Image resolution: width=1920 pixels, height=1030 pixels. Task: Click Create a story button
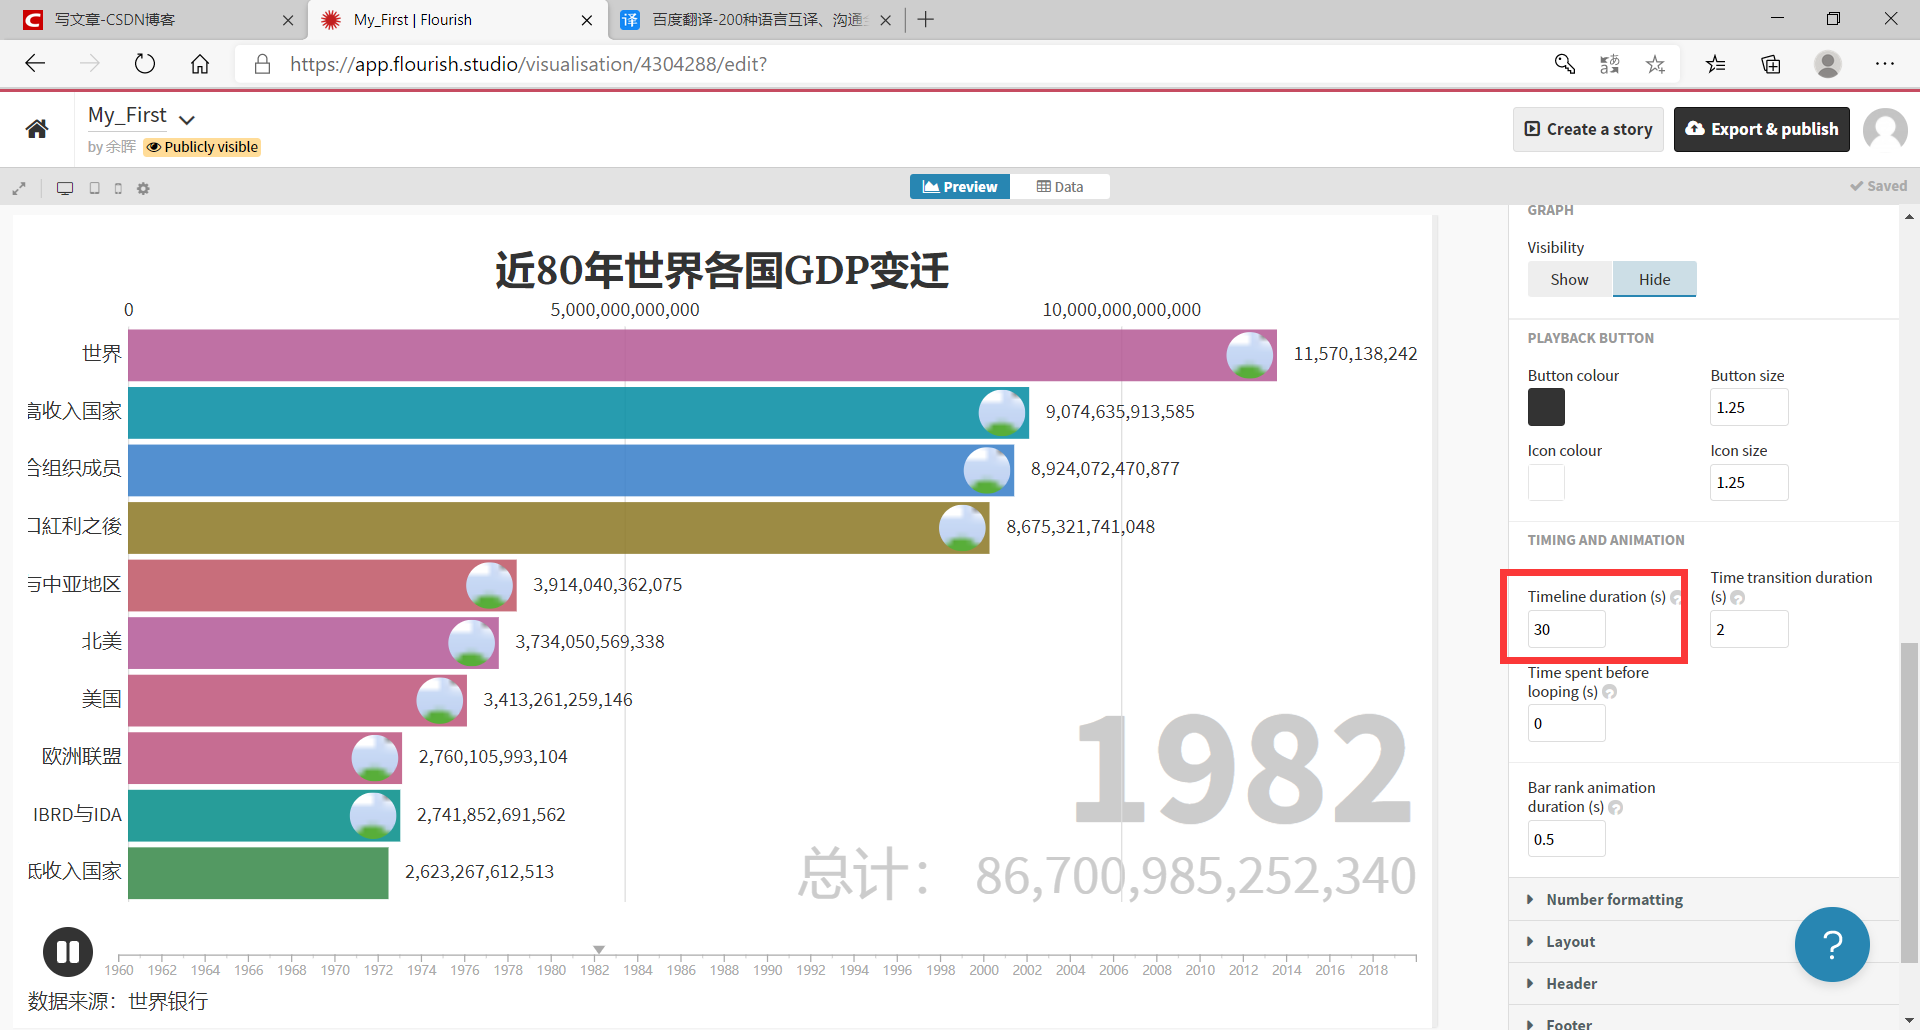tap(1588, 129)
